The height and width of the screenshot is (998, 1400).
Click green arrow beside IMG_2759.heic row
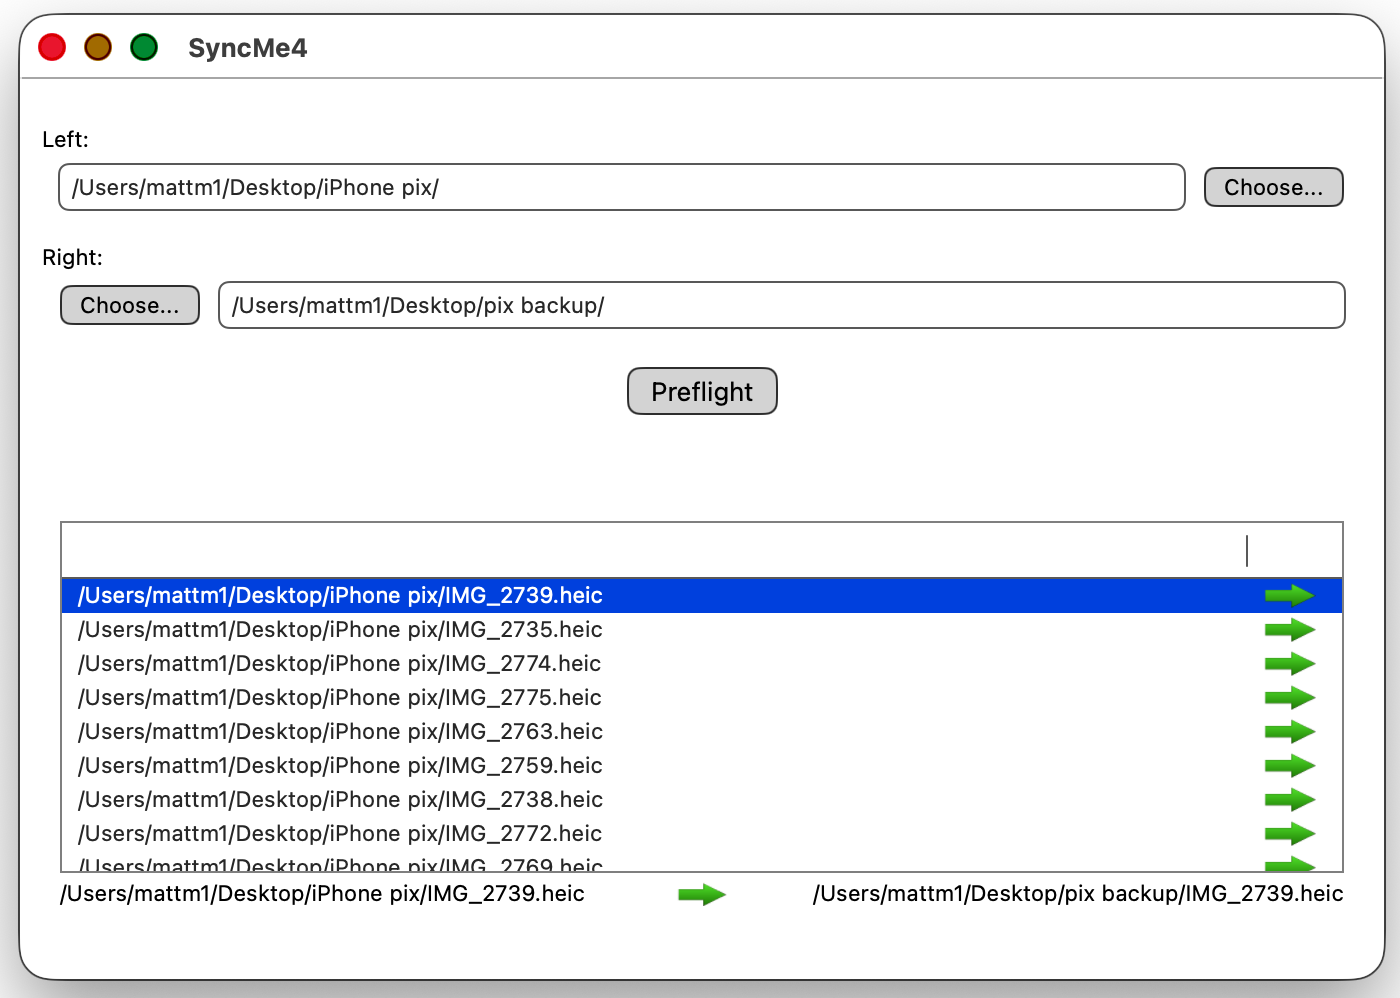click(x=1289, y=766)
